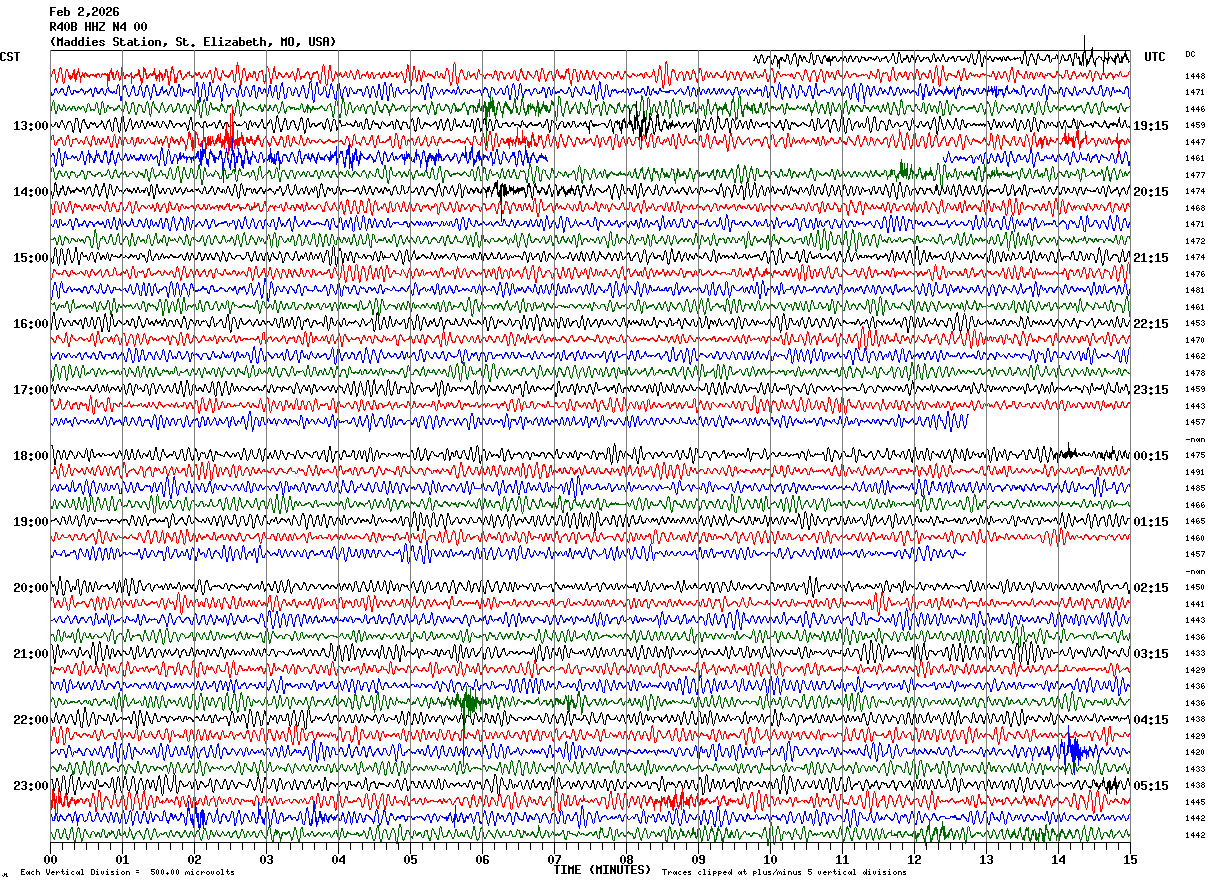The width and height of the screenshot is (1210, 886).
Task: Select the station code 'R40B HHZ N4 00'
Action: (98, 27)
